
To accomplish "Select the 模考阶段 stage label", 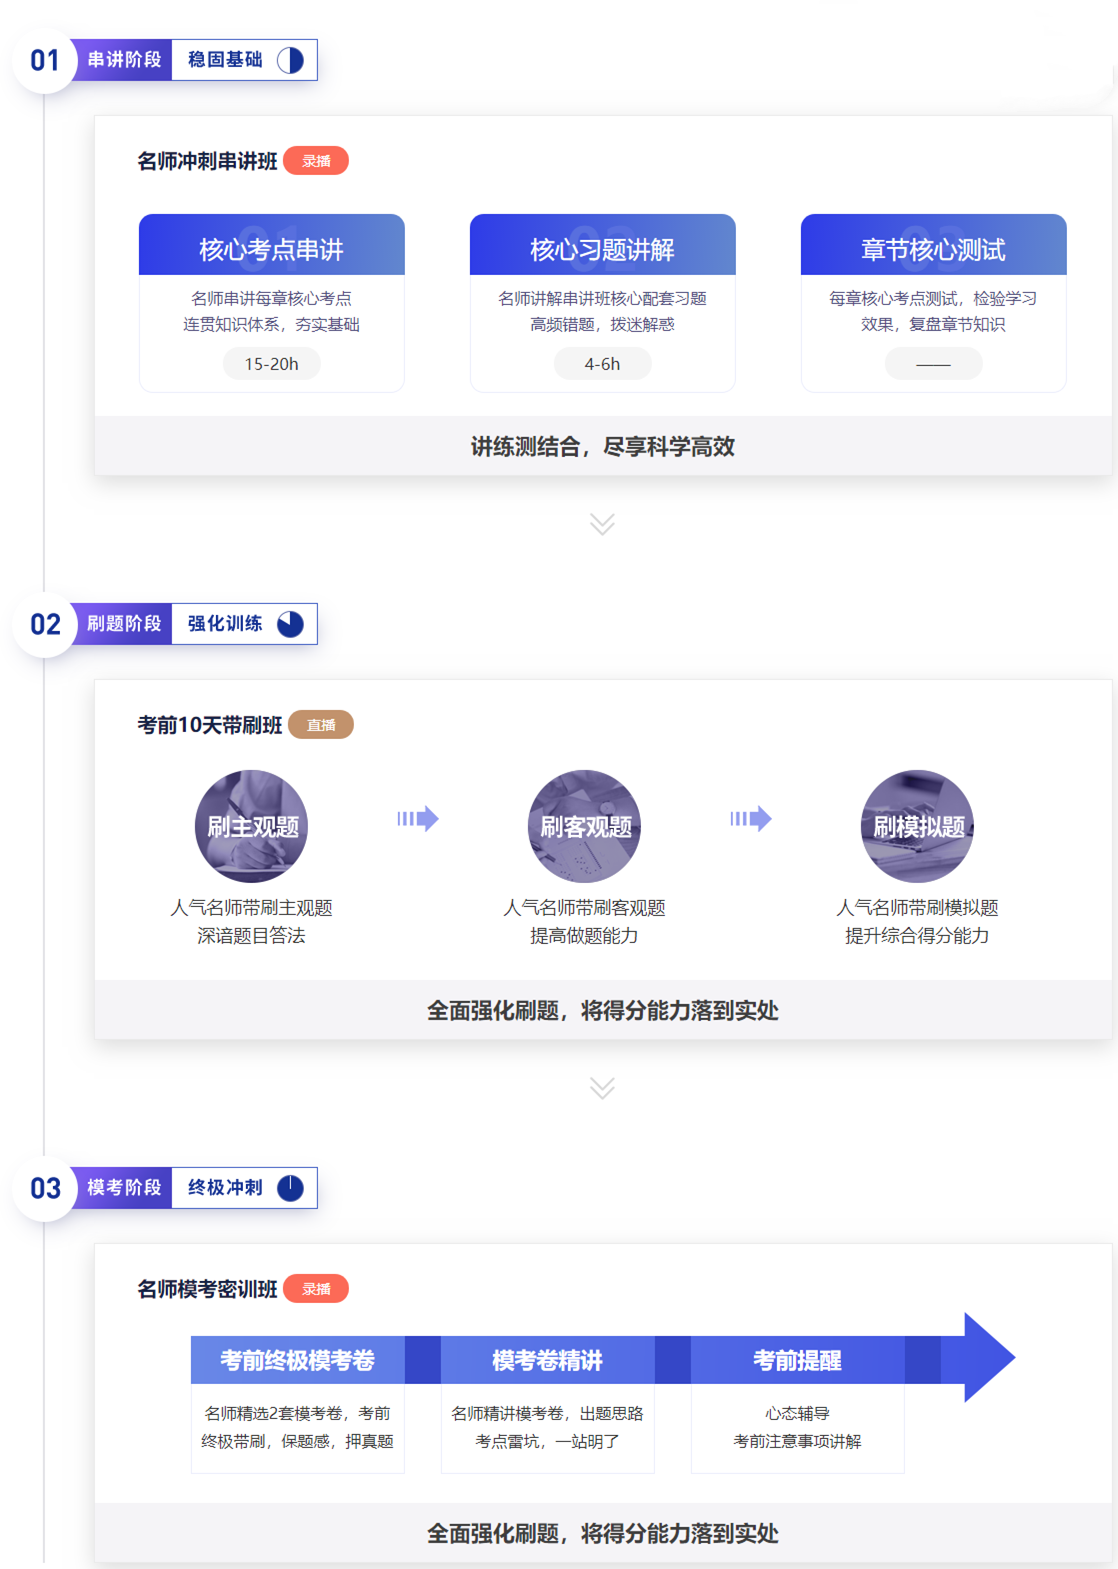I will (x=124, y=1188).
